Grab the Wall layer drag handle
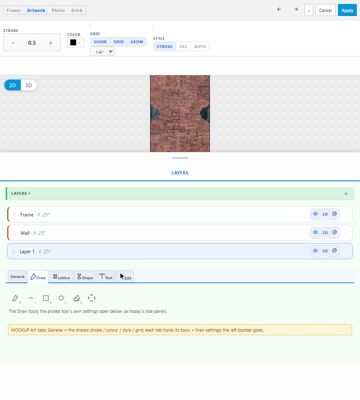 (14, 233)
